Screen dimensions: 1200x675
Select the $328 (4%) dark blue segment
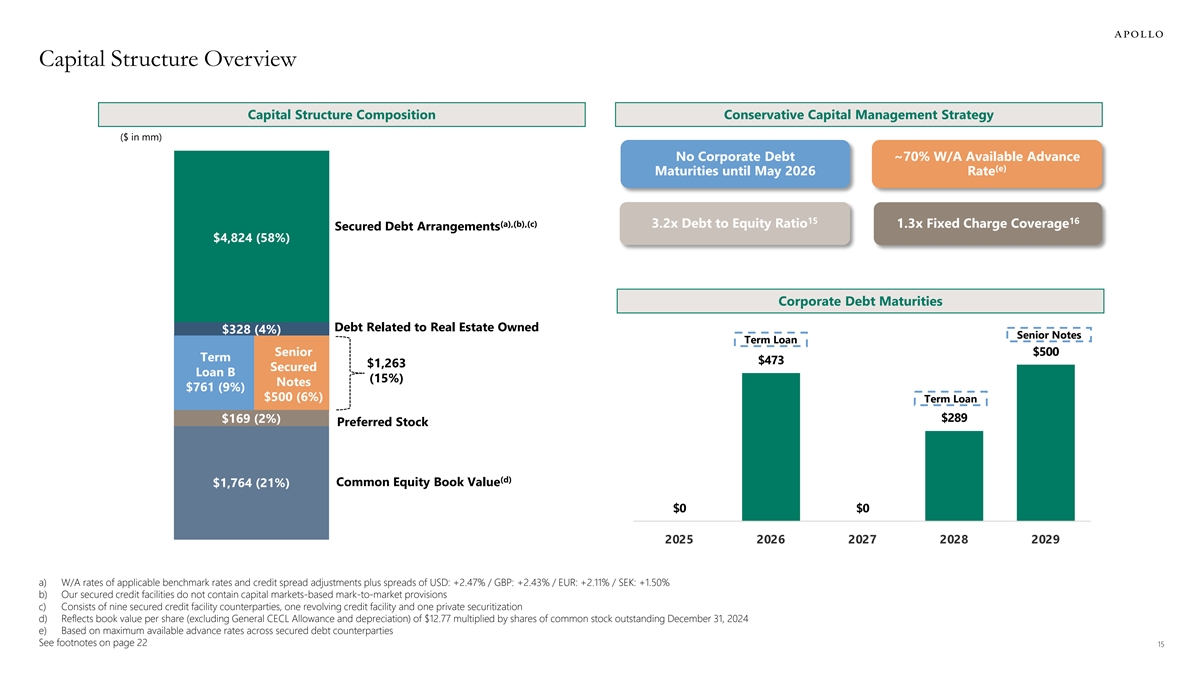point(251,329)
